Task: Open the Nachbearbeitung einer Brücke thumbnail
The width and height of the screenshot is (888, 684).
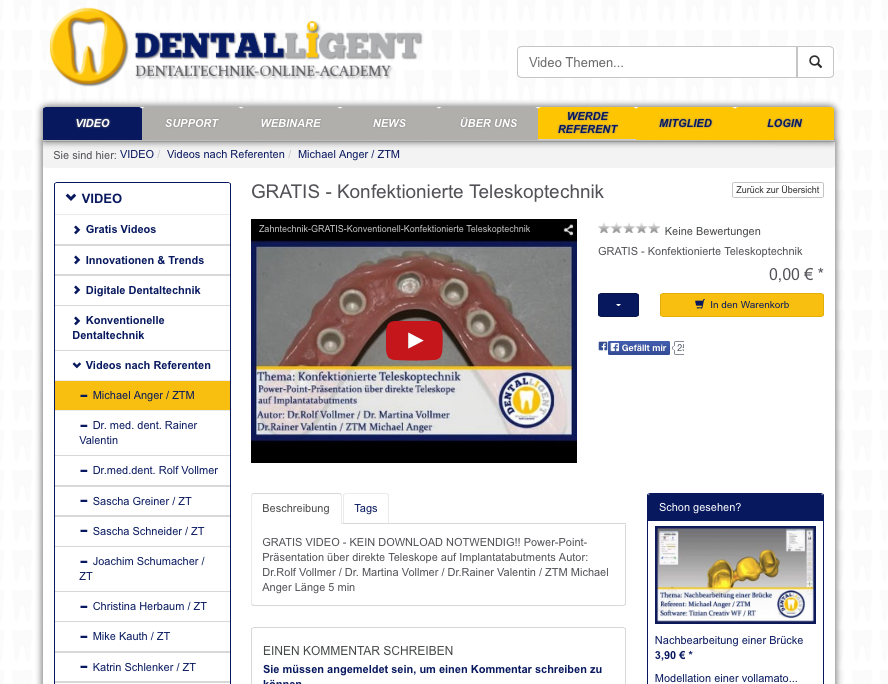Action: [x=735, y=575]
